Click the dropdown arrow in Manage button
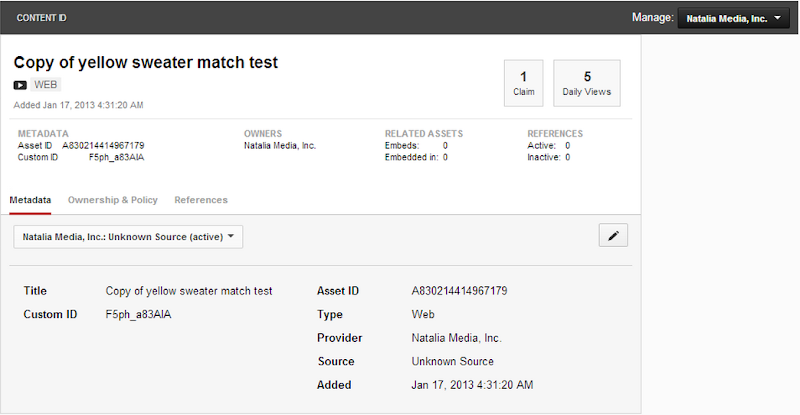The height and width of the screenshot is (415, 800). coord(778,18)
